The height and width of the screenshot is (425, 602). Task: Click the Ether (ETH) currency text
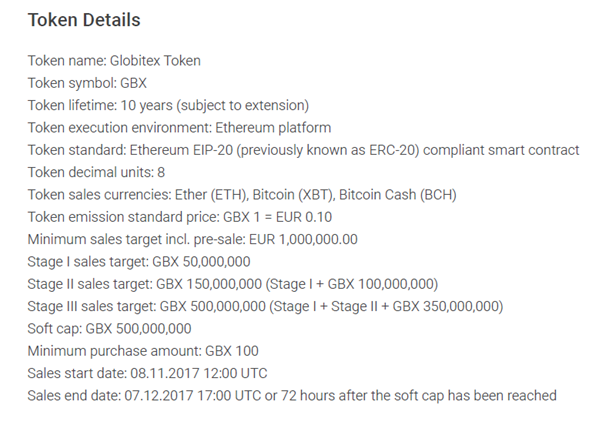tap(212, 195)
